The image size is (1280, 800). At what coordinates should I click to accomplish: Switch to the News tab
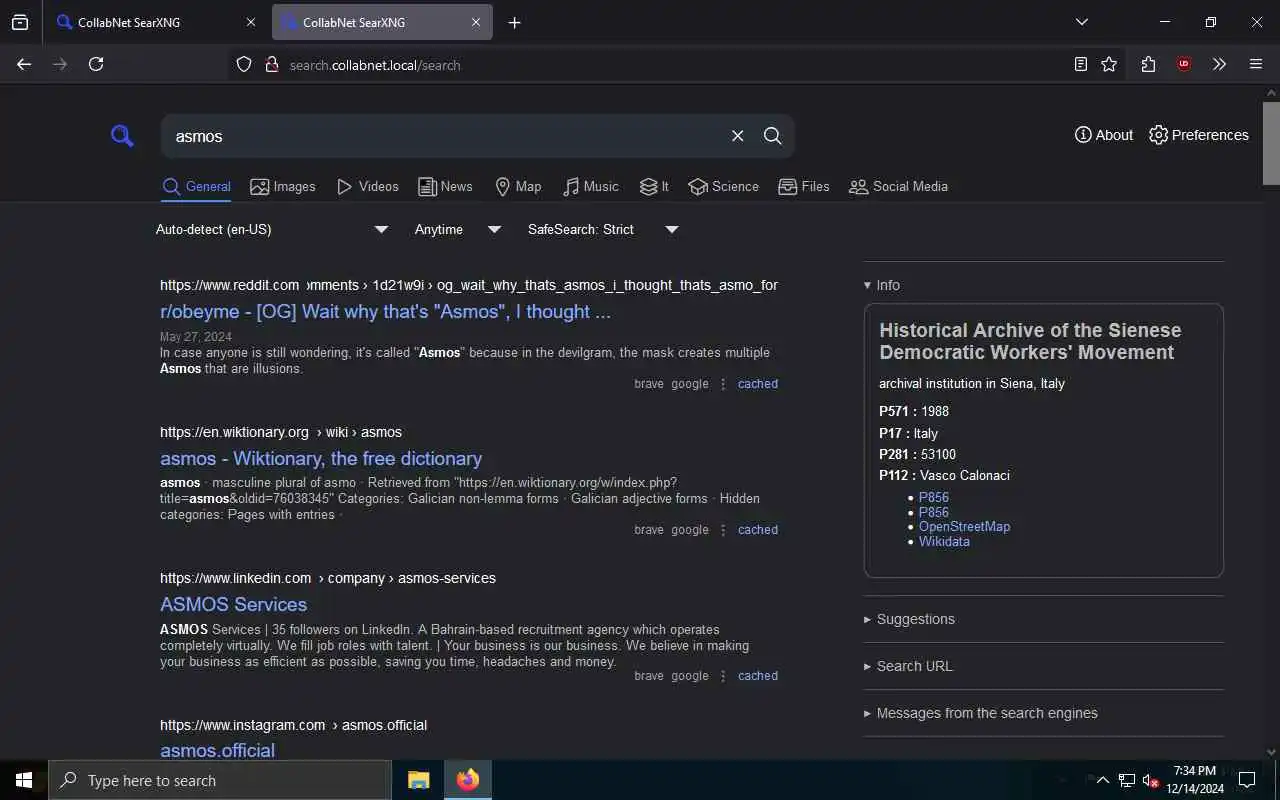(445, 187)
